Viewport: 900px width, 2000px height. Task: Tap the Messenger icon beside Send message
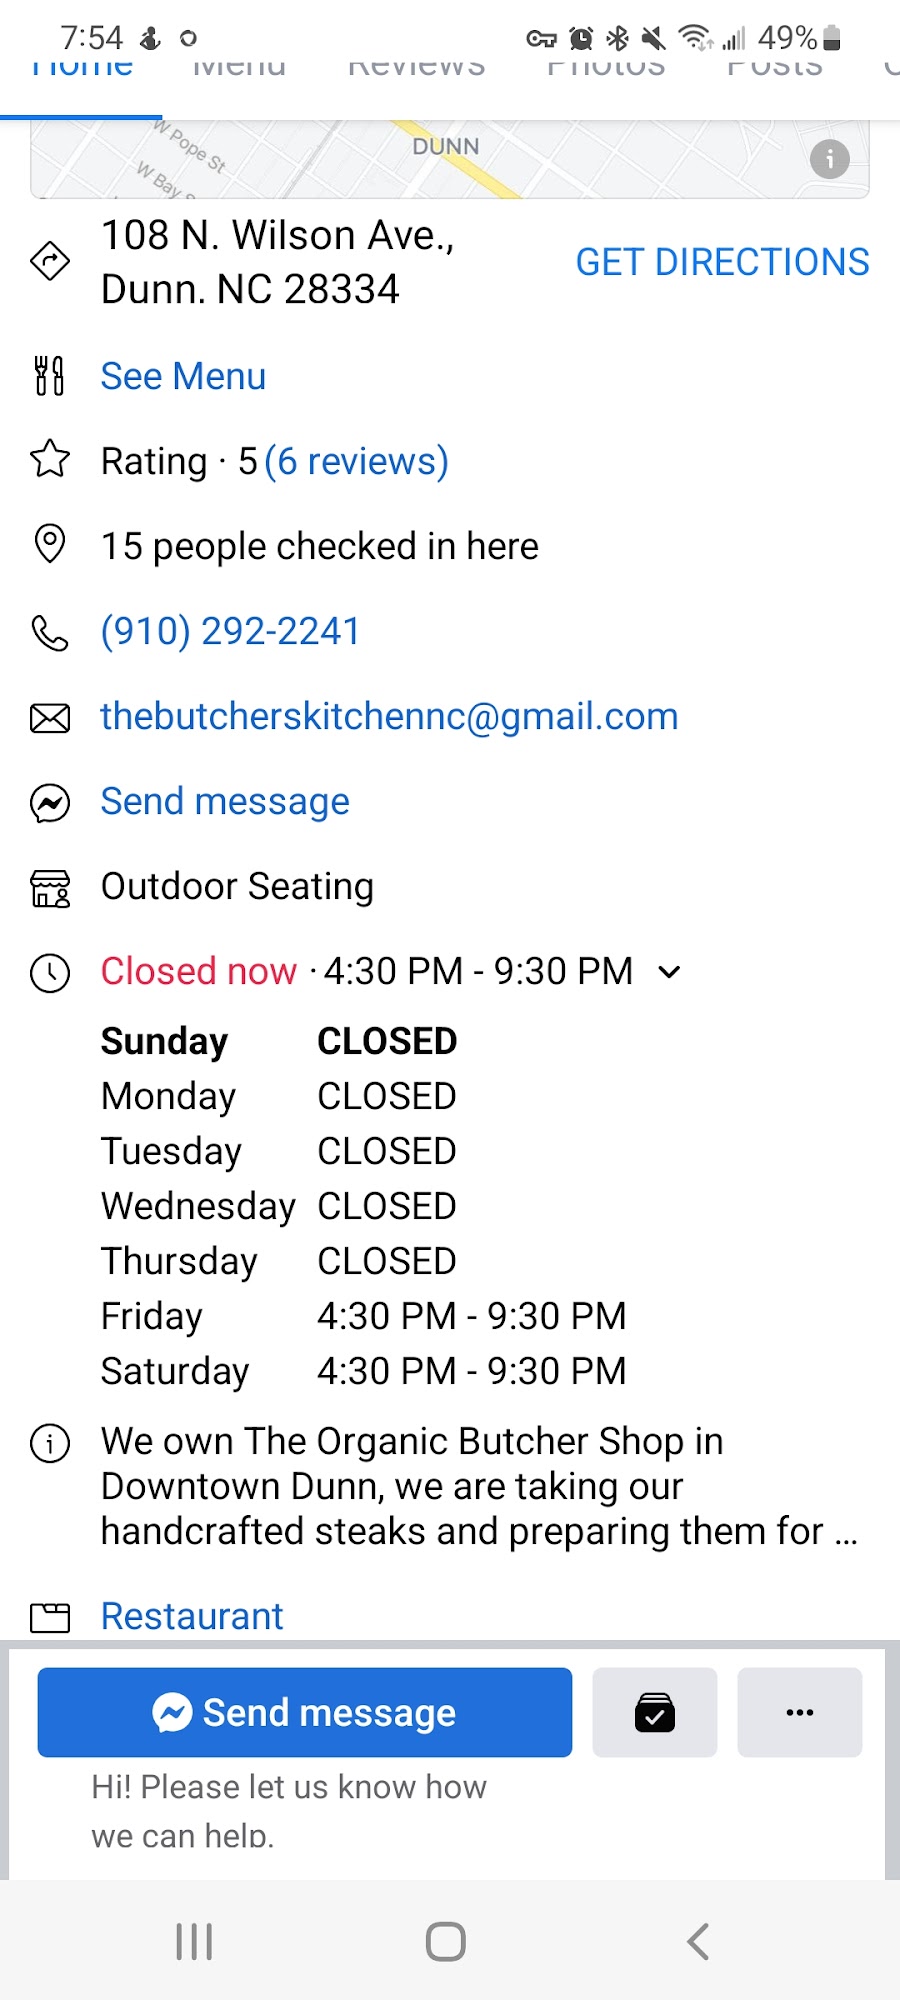50,802
